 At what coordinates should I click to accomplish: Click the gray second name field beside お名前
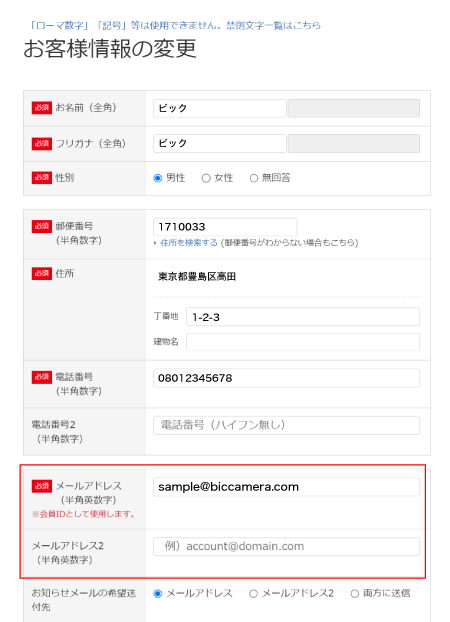(x=354, y=108)
